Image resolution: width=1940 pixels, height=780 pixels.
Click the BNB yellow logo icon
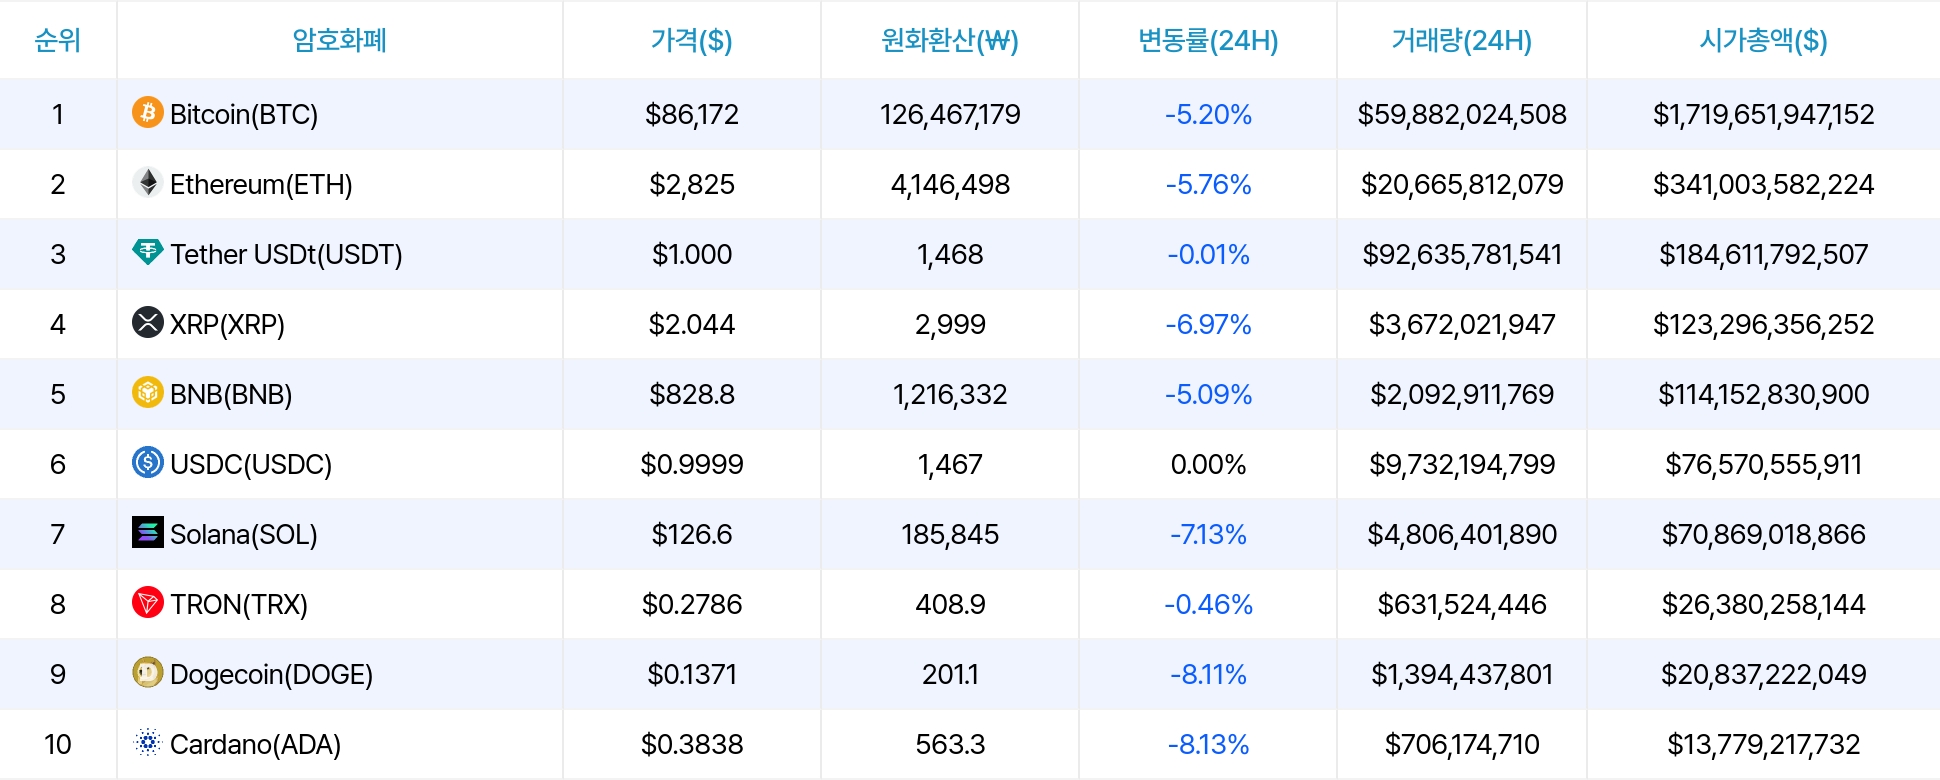tap(148, 392)
